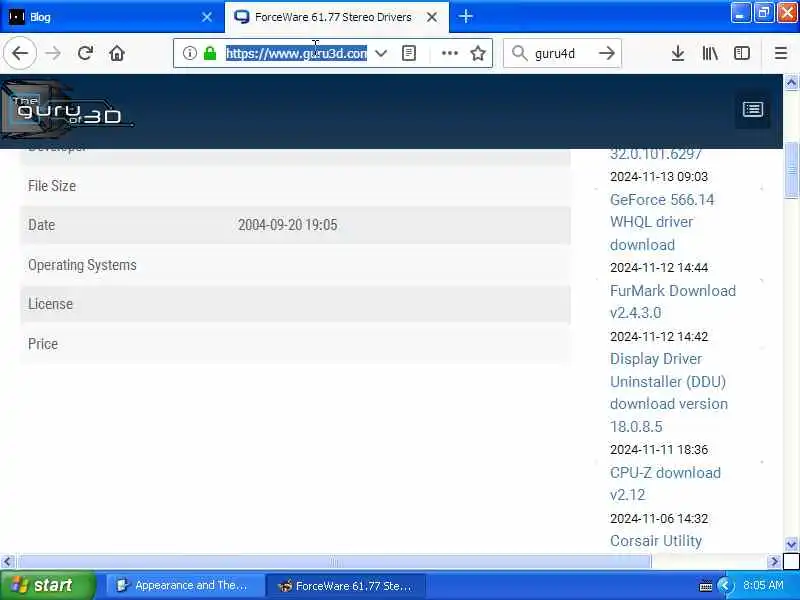Click the vertical scrollbar thumb
800x600 pixels.
click(791, 170)
